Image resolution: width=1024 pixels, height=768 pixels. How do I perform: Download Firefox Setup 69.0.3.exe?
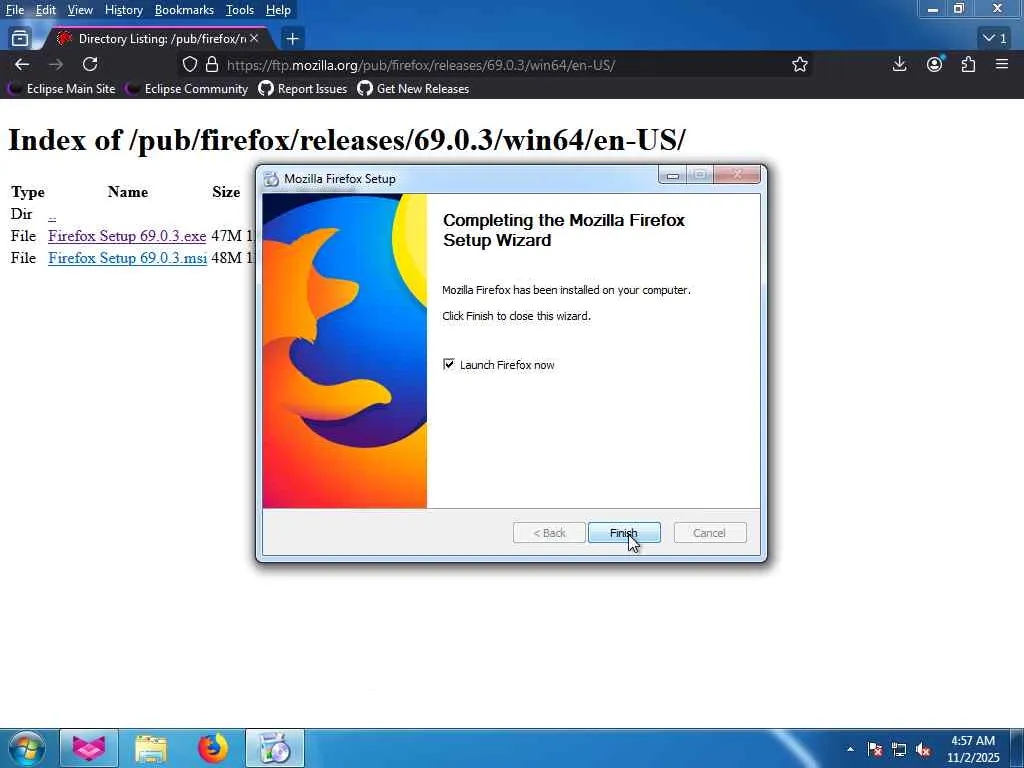coord(127,236)
